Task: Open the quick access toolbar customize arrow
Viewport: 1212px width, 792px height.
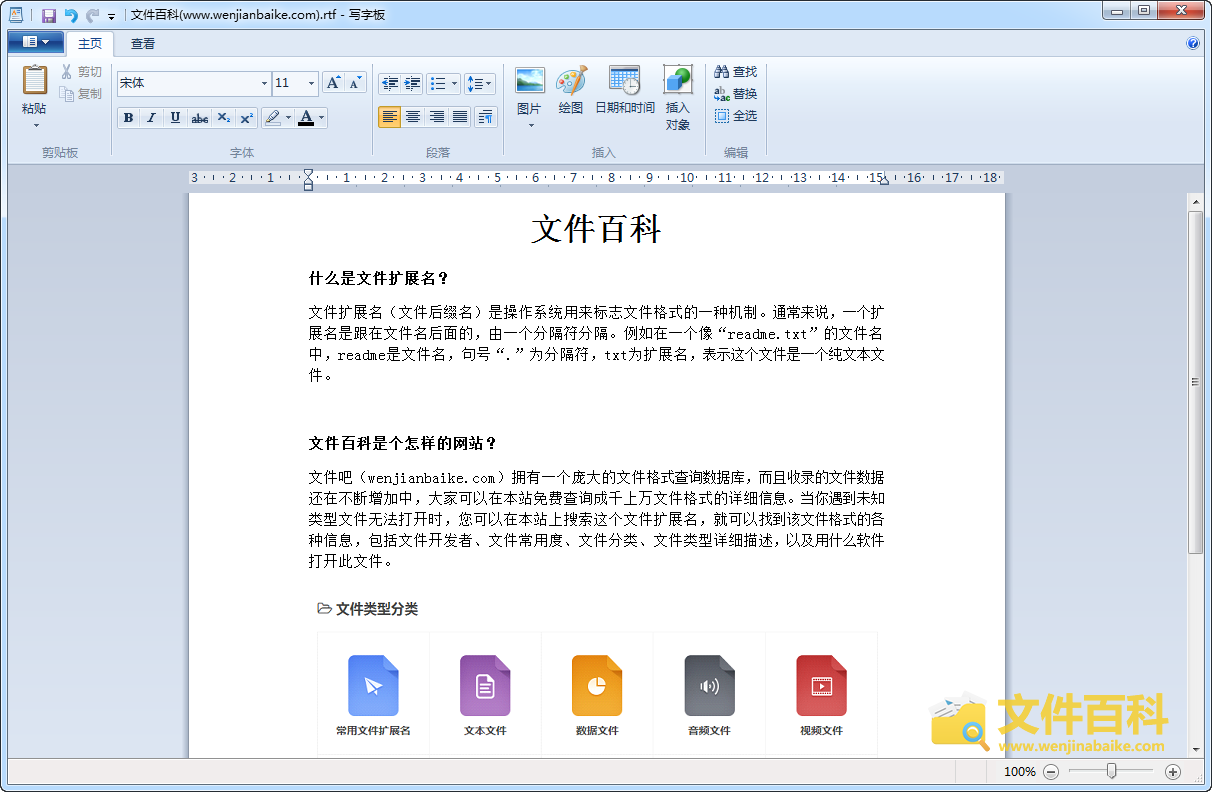Action: 111,16
